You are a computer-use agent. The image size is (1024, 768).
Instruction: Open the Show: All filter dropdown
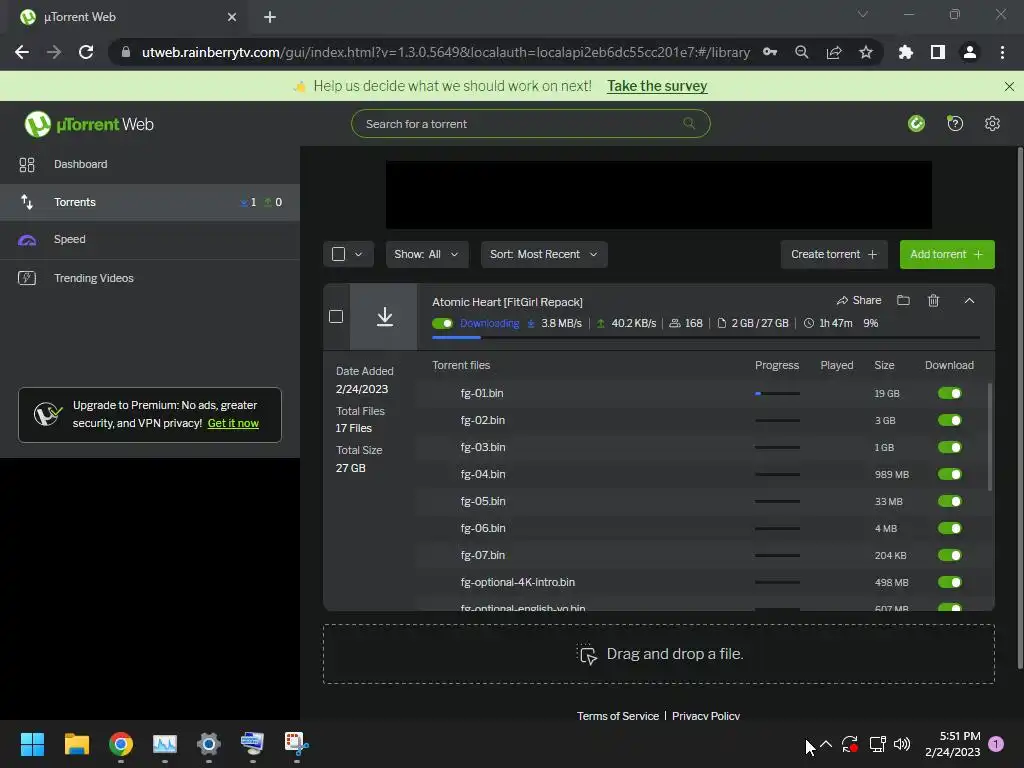[x=426, y=254]
